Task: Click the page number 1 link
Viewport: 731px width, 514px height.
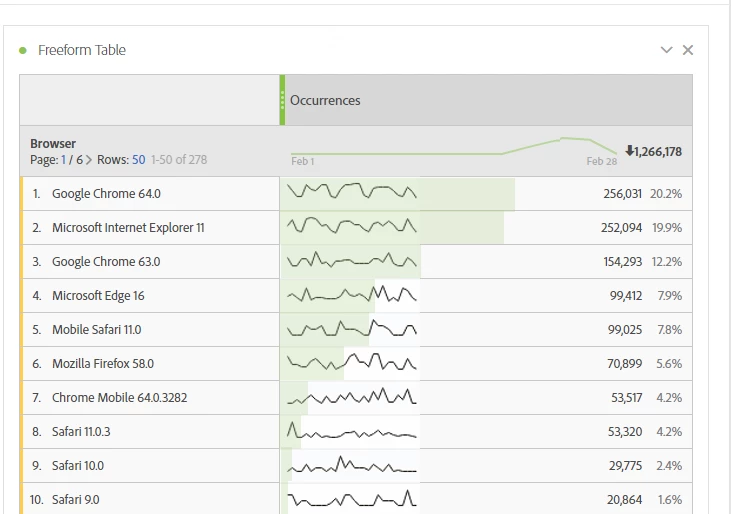Action: [x=63, y=160]
